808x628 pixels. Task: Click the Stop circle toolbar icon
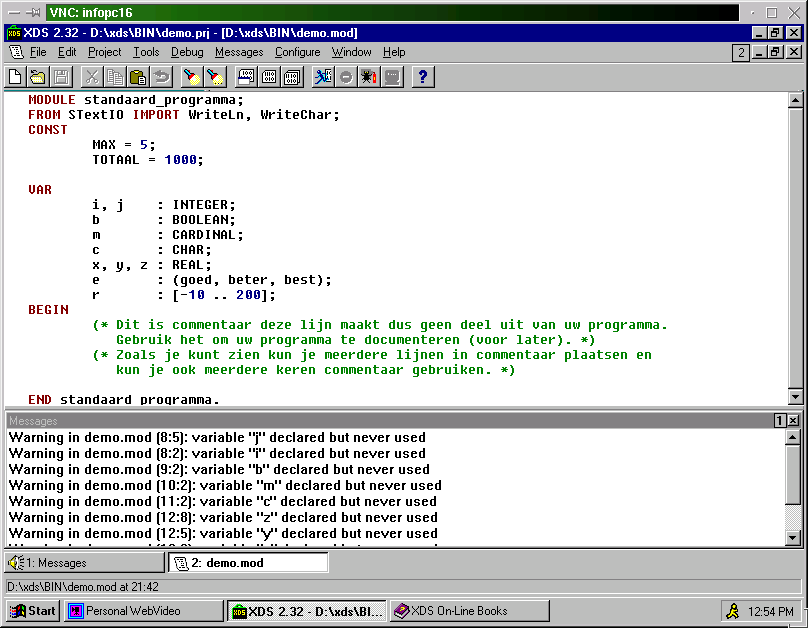pyautogui.click(x=346, y=77)
